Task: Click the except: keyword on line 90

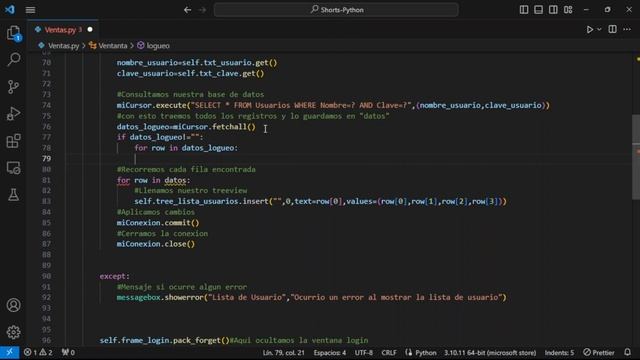Action: 114,276
